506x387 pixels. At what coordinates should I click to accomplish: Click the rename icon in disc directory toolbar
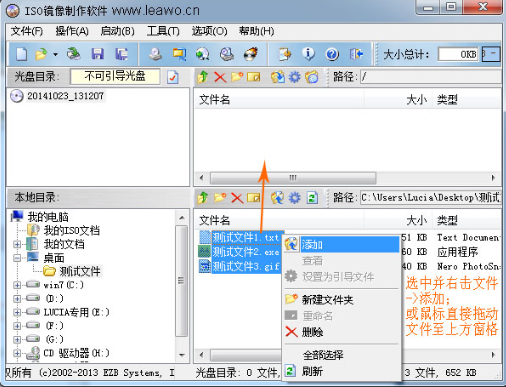[x=254, y=77]
